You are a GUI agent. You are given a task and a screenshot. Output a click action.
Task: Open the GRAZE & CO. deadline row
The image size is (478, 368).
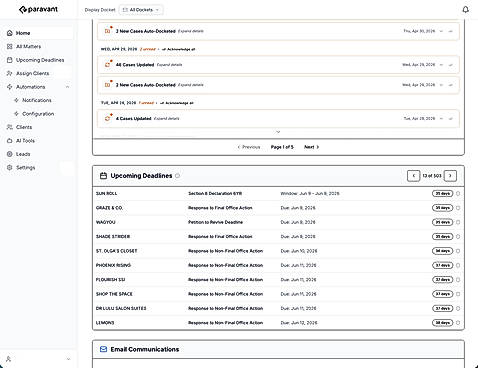point(278,208)
